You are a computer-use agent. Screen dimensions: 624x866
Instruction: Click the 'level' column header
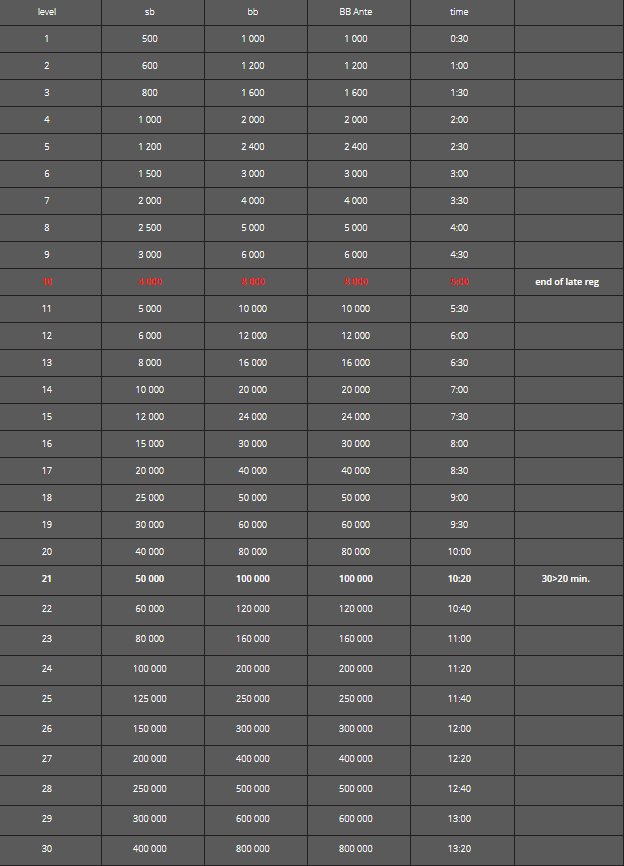(x=46, y=12)
